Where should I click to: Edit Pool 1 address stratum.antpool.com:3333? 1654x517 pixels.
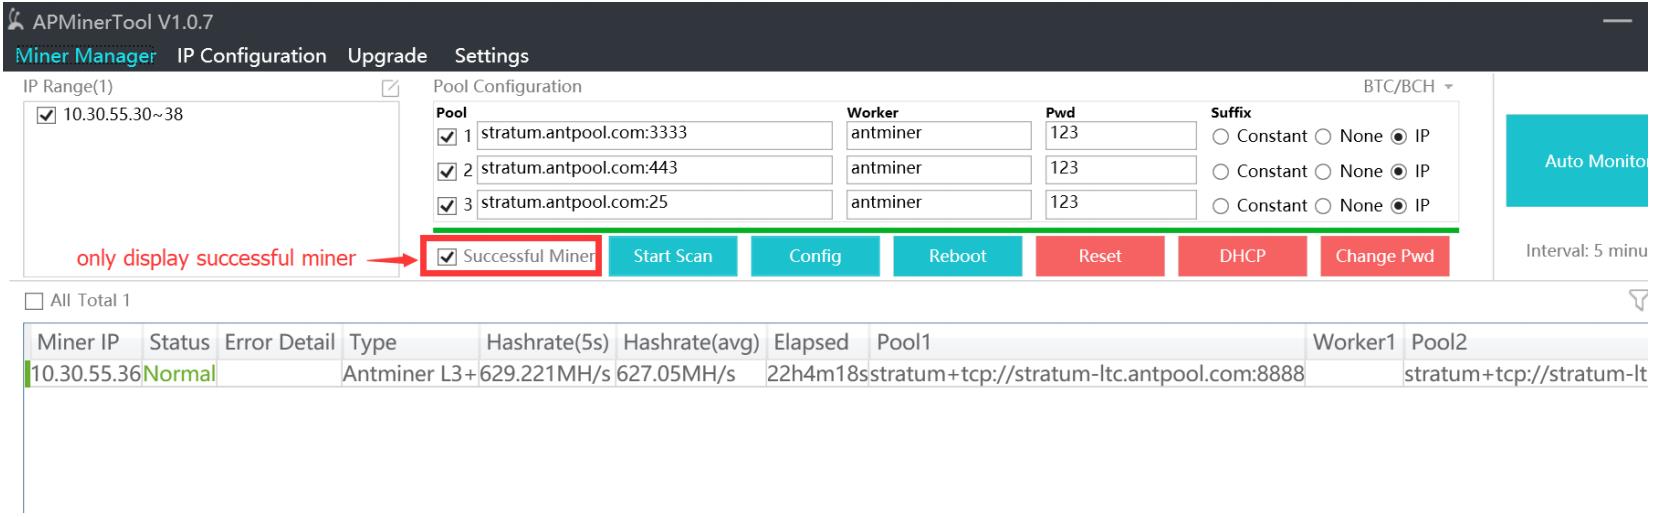coord(655,135)
